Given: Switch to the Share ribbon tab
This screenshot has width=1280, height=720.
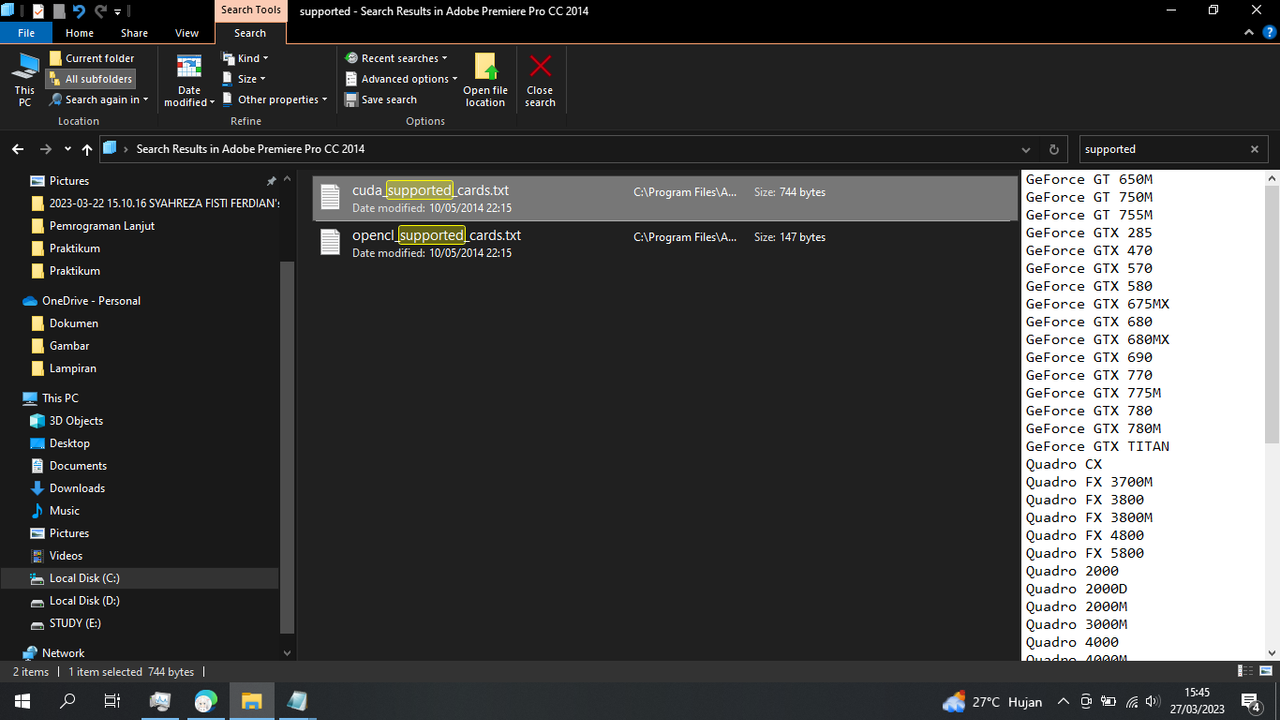Looking at the screenshot, I should [134, 33].
